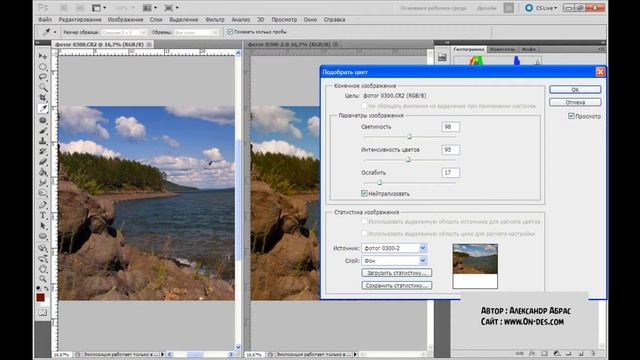Open the Редактирование menu
The width and height of the screenshot is (640, 360).
coord(80,20)
